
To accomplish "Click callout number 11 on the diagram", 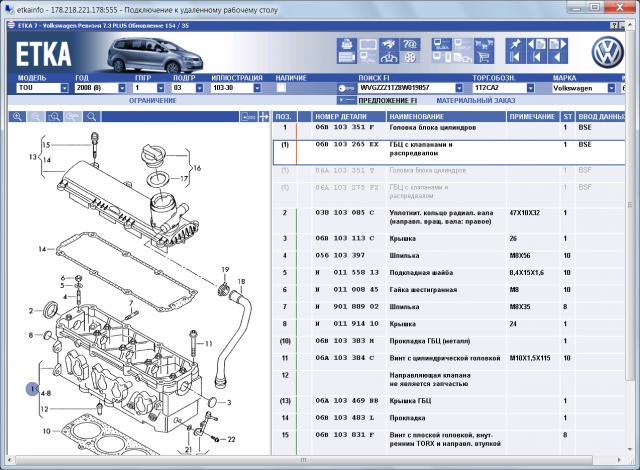I will (x=209, y=344).
